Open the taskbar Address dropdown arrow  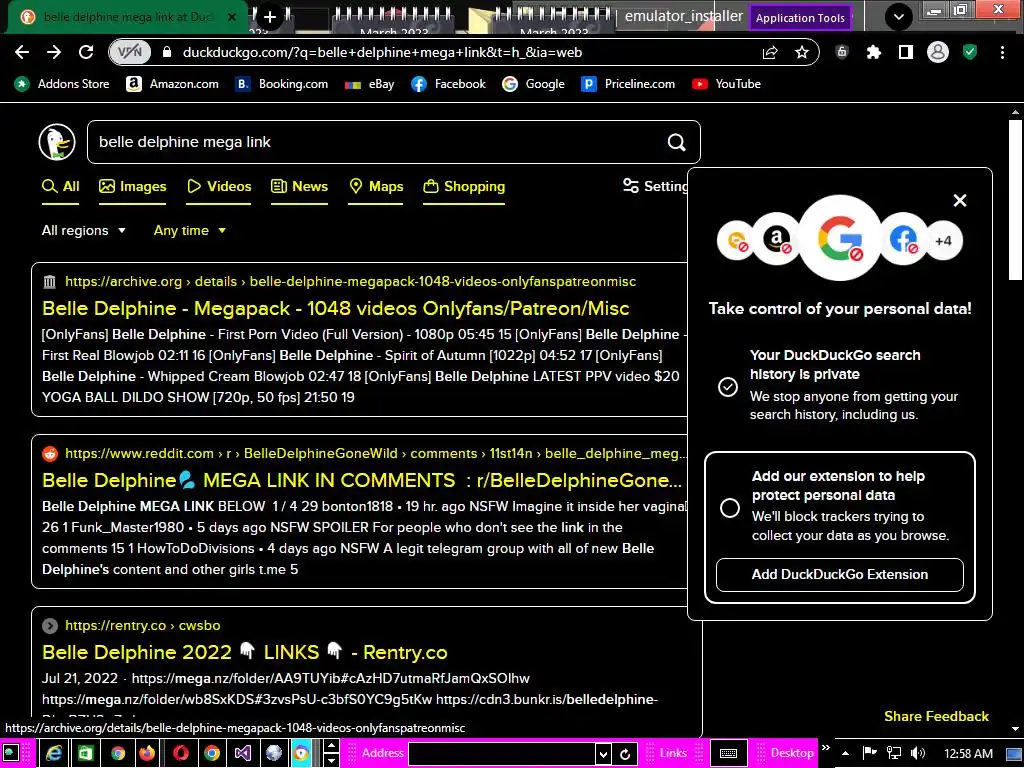pos(603,754)
